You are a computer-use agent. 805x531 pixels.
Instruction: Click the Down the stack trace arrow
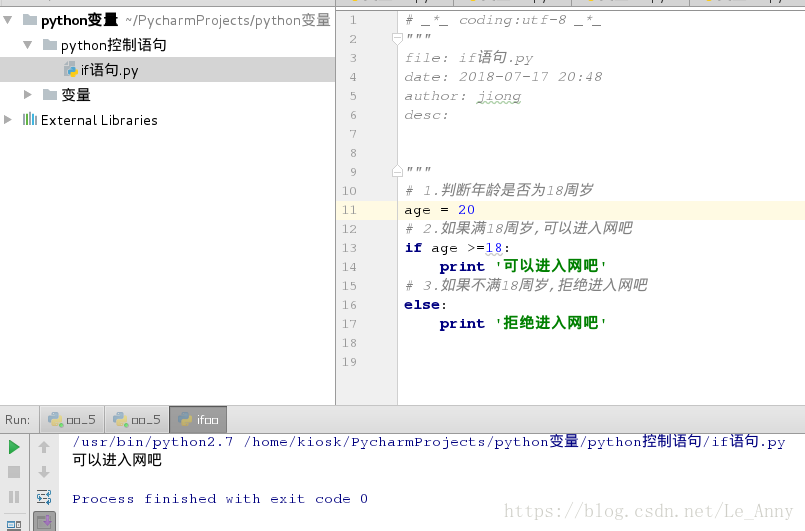point(44,472)
